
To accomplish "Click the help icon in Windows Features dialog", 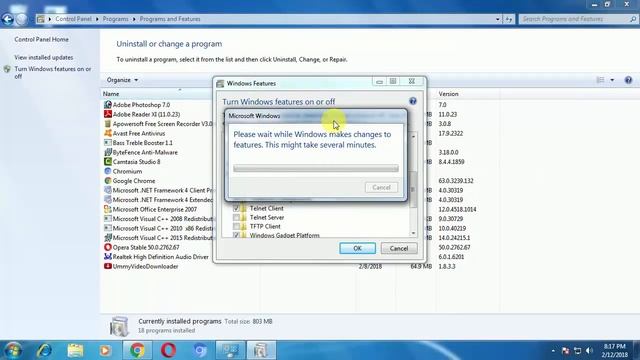I will click(413, 101).
